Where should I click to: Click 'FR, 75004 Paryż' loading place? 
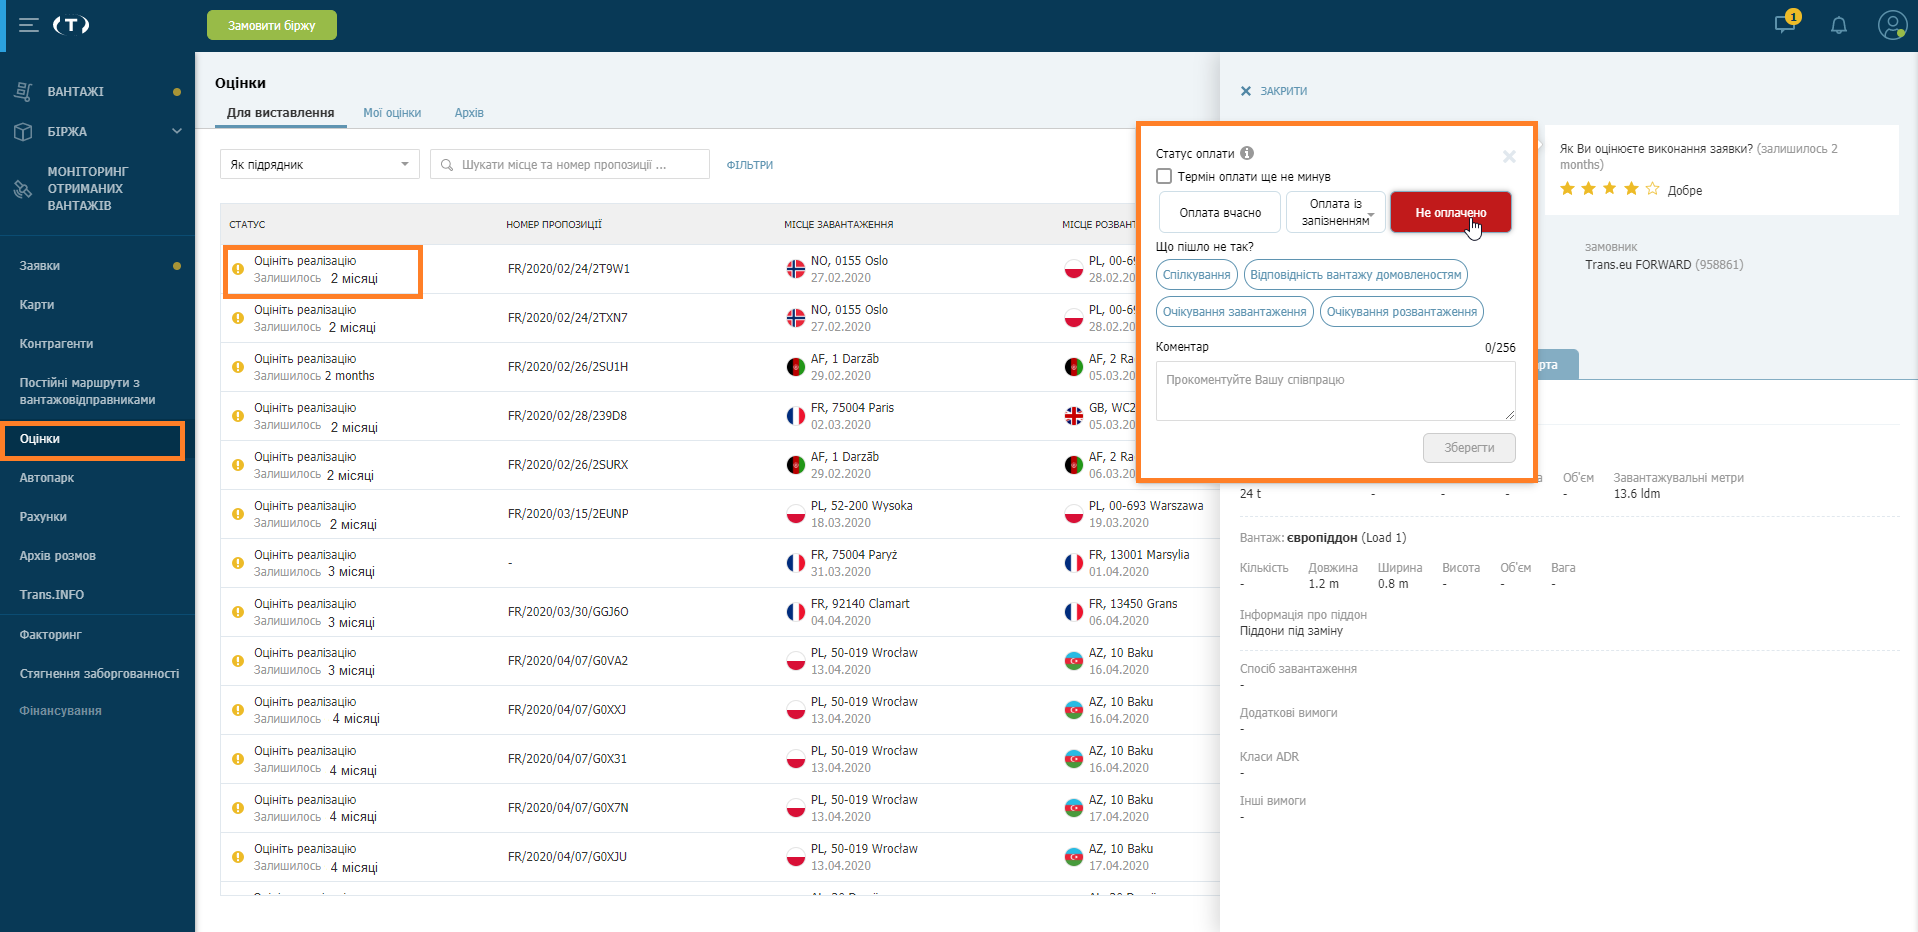(x=854, y=555)
